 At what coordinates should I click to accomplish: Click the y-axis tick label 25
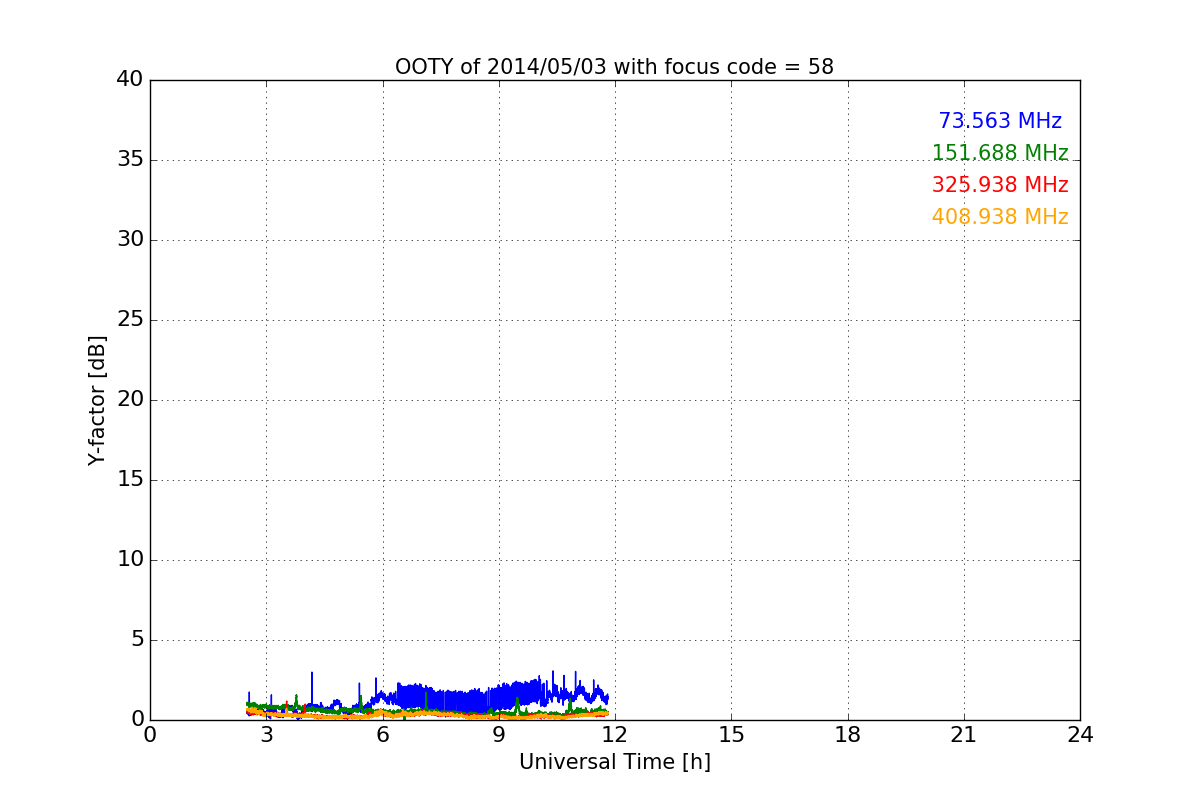[129, 320]
